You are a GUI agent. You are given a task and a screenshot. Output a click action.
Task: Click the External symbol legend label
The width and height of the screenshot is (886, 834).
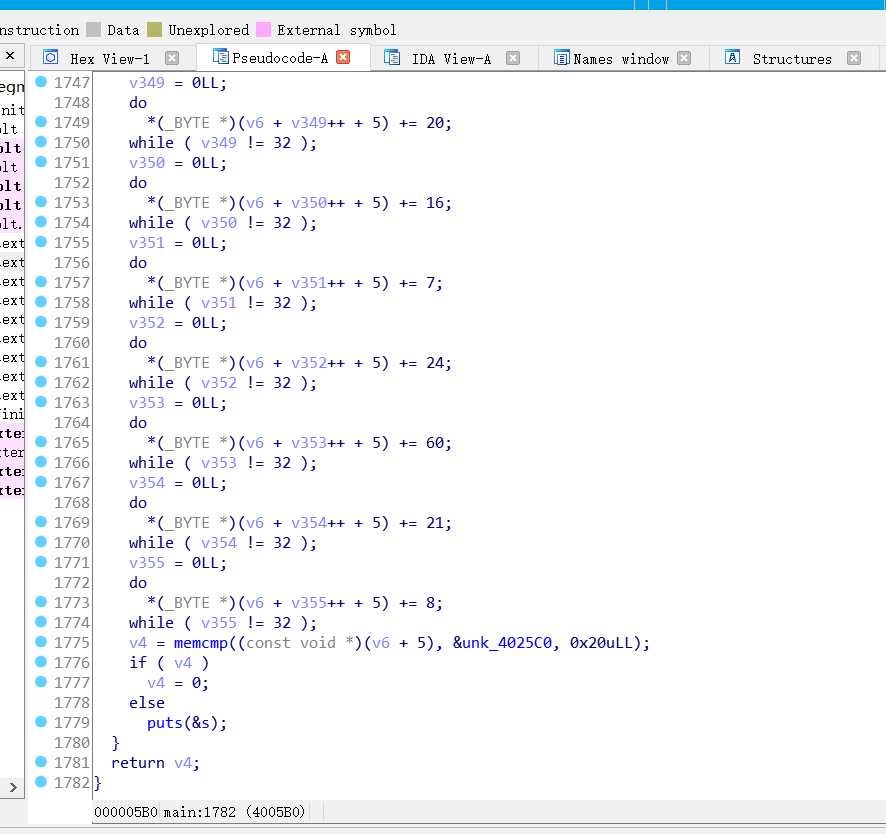click(337, 30)
